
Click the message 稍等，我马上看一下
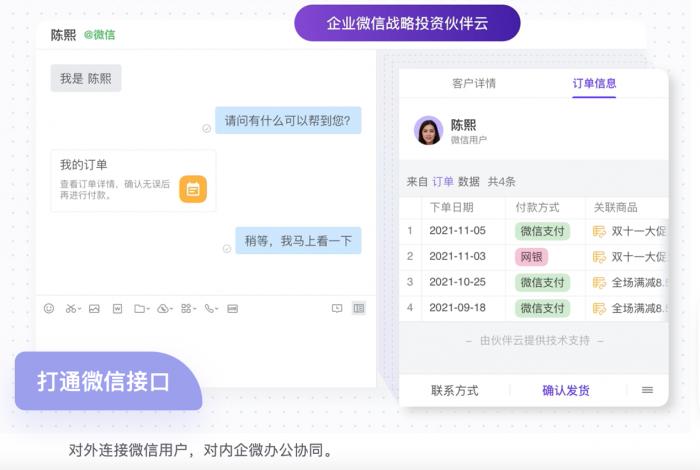pos(298,241)
